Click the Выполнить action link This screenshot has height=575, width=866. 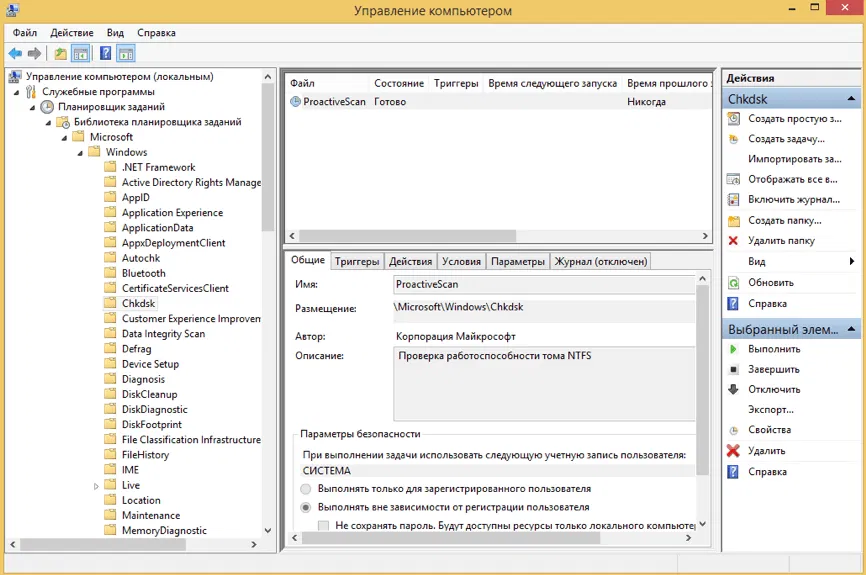(x=774, y=349)
